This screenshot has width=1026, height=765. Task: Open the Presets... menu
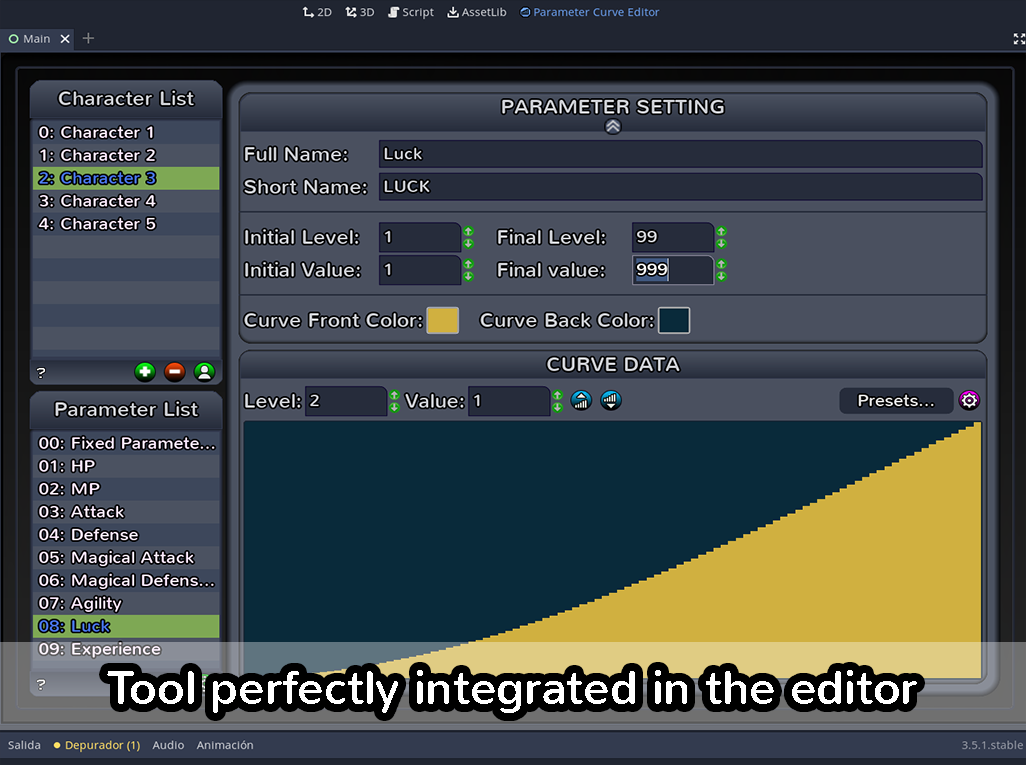coord(896,400)
